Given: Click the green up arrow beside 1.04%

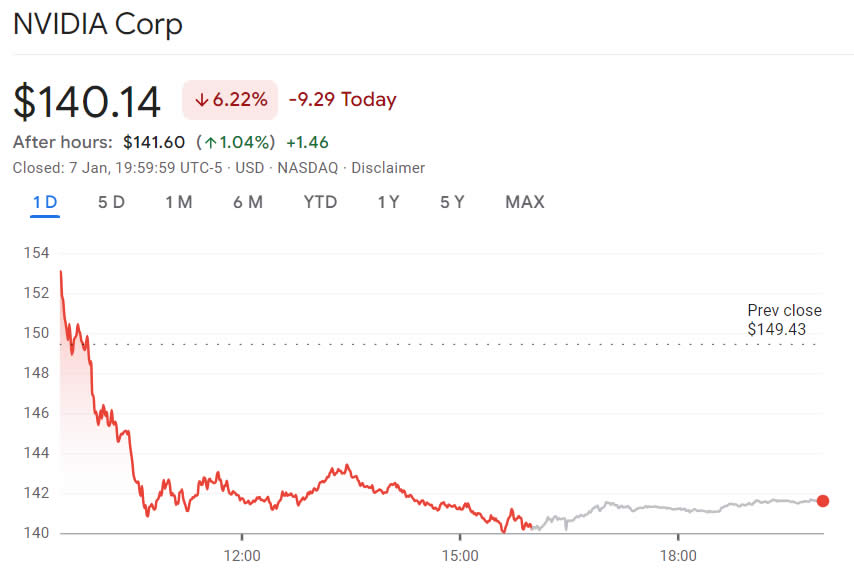Looking at the screenshot, I should pyautogui.click(x=212, y=142).
